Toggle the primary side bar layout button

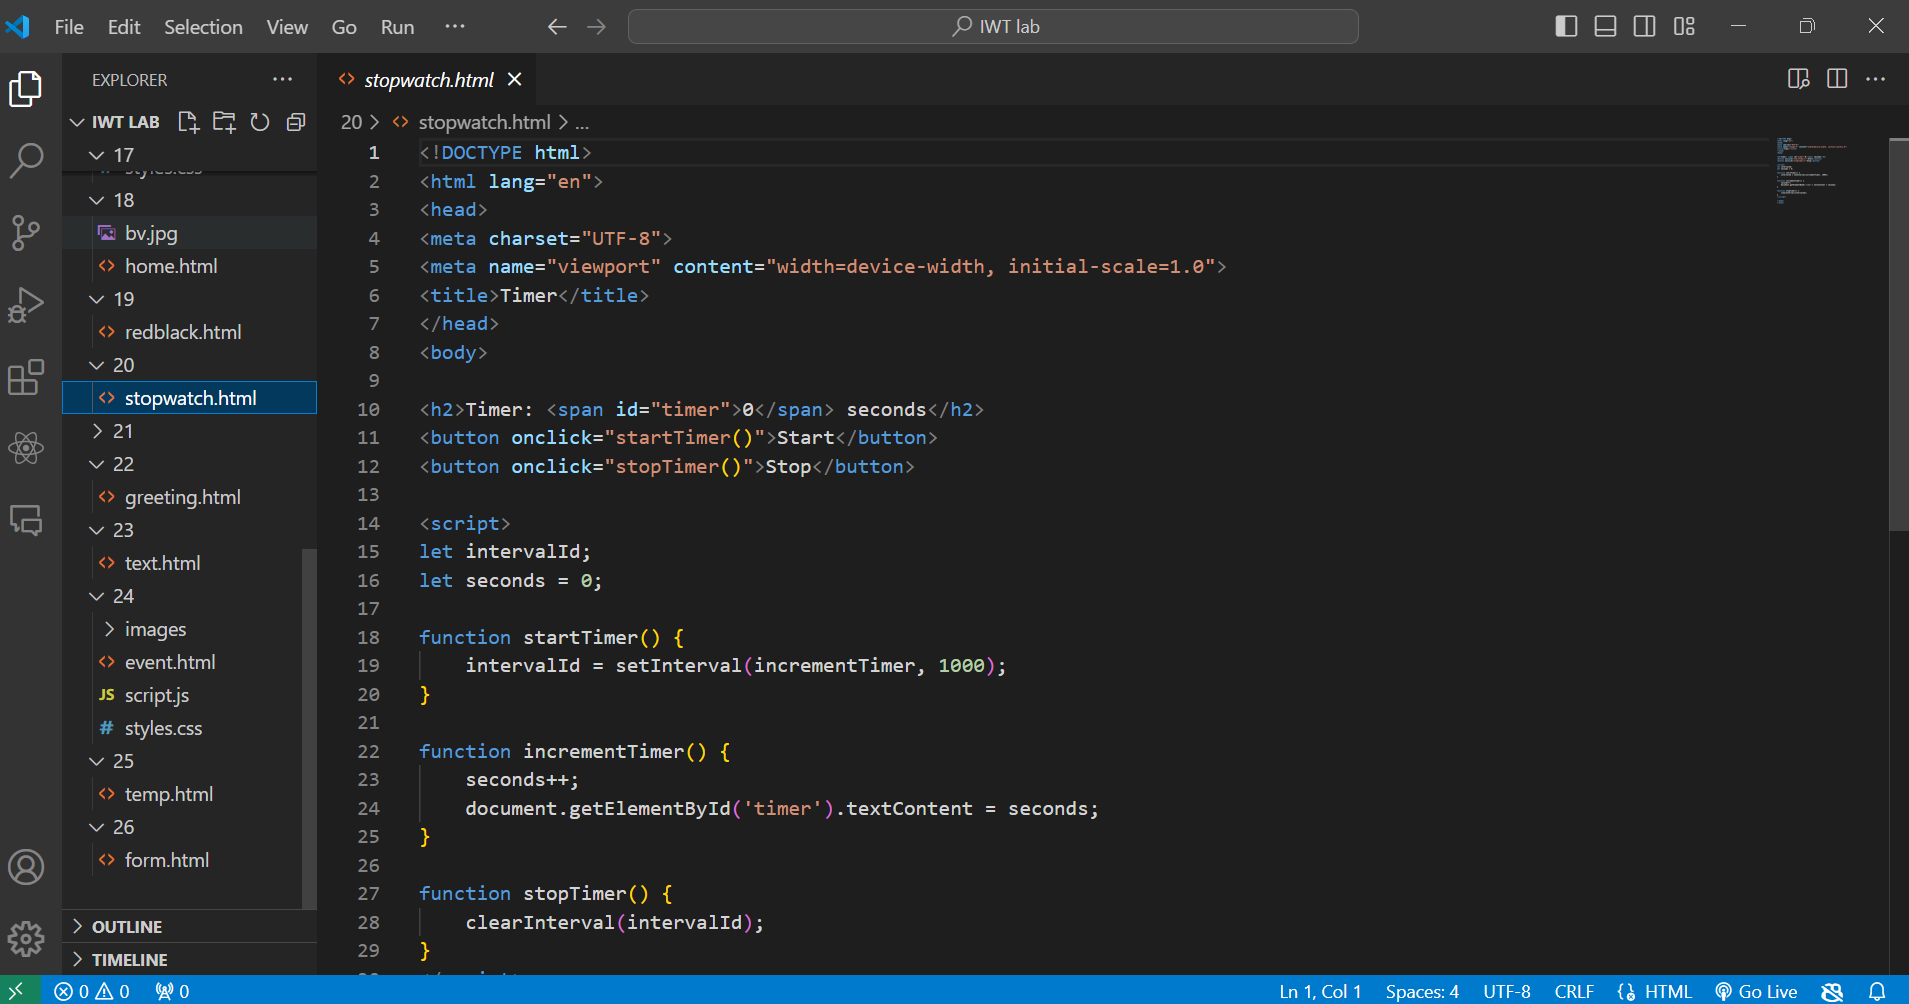click(x=1566, y=26)
